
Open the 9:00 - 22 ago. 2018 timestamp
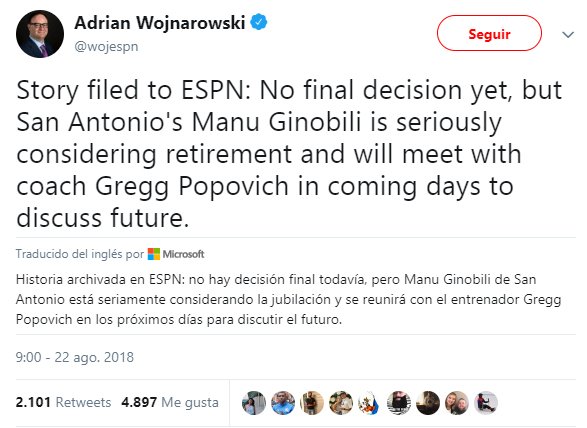pyautogui.click(x=74, y=357)
